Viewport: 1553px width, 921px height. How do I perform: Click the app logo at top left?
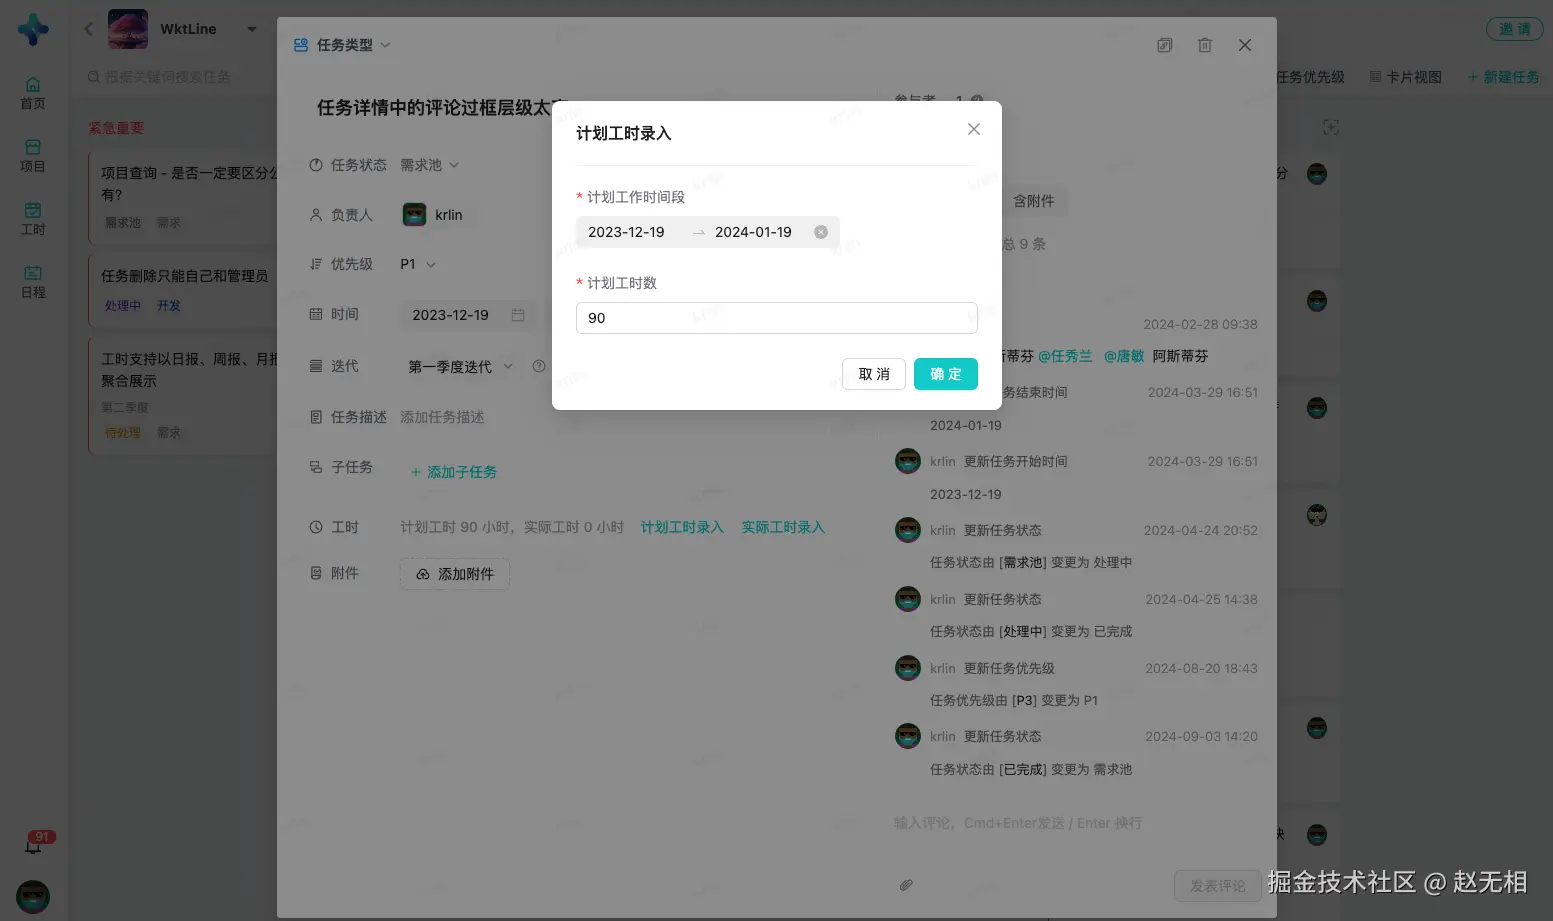pyautogui.click(x=33, y=29)
